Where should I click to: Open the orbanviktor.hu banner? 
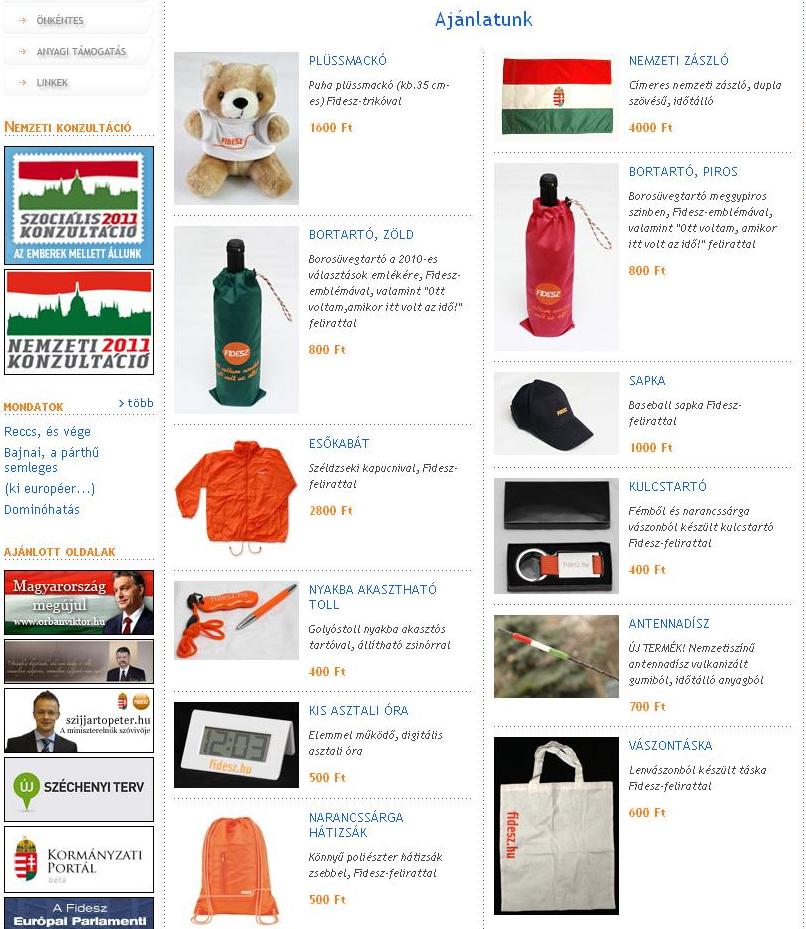click(79, 602)
